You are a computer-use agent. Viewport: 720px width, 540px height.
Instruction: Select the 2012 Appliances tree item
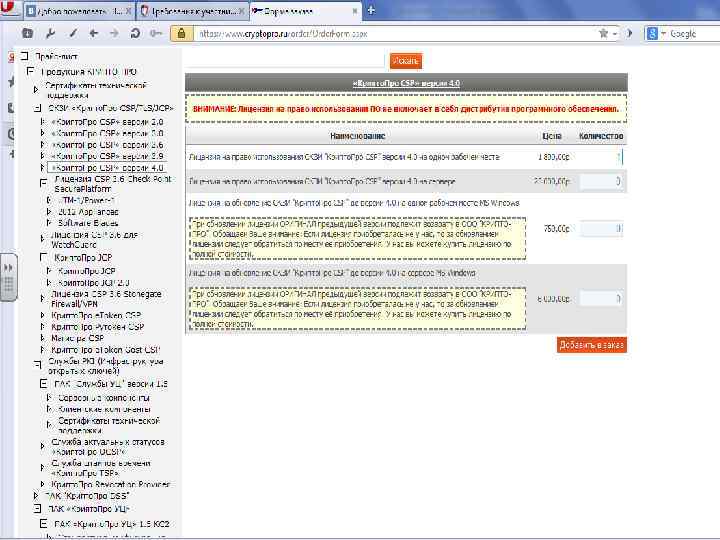coord(88,212)
